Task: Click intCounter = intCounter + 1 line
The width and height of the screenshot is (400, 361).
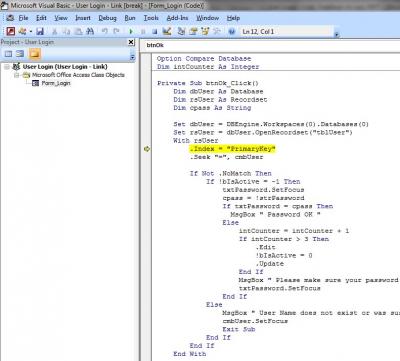Action: click(294, 231)
